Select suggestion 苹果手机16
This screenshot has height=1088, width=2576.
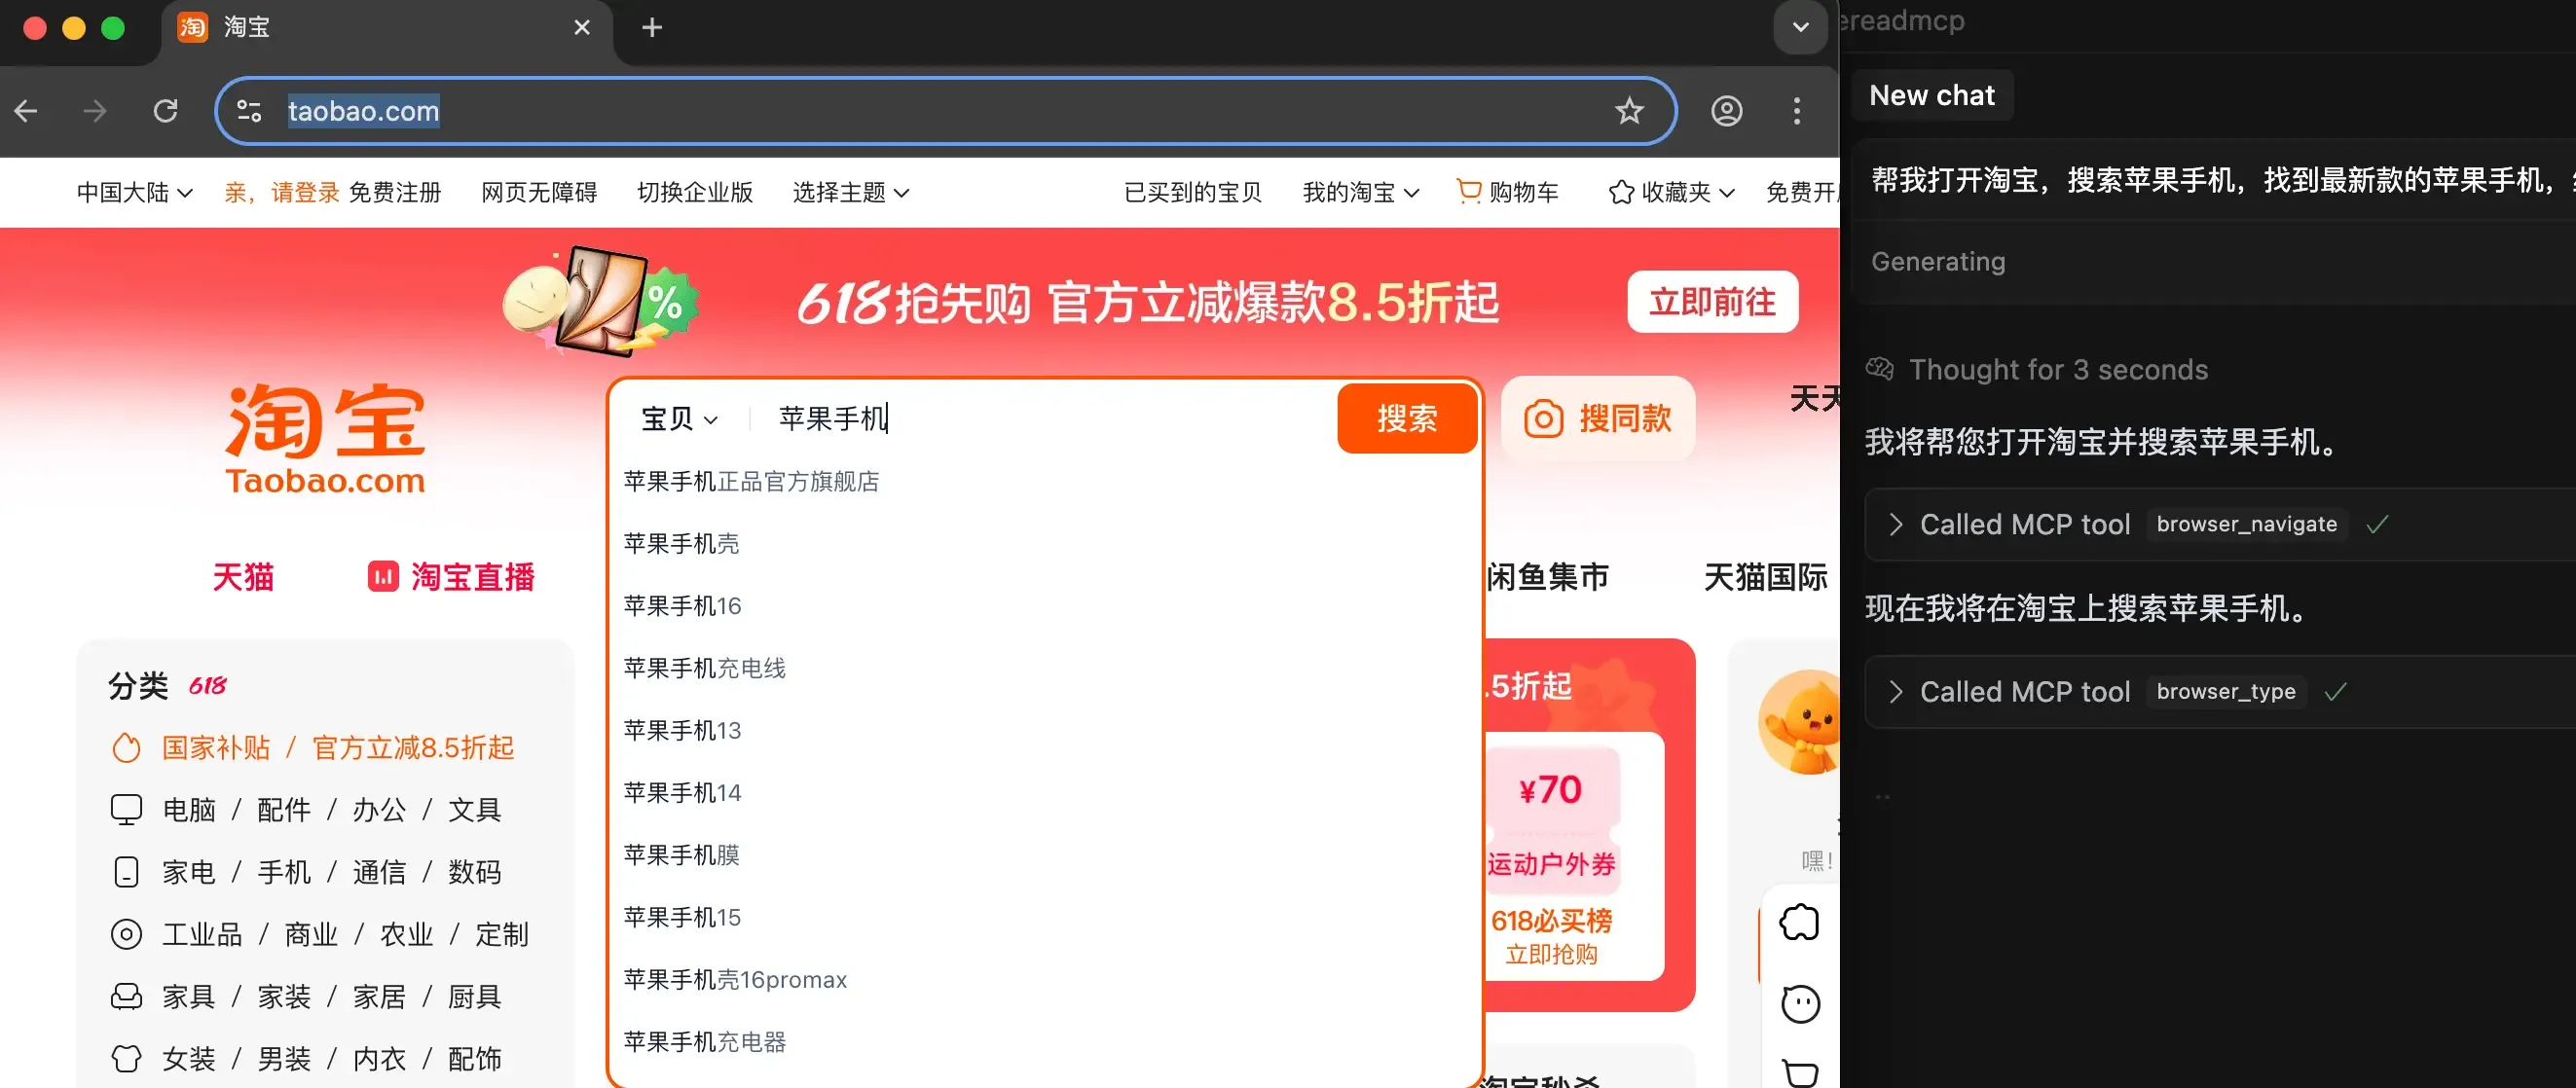pos(682,606)
